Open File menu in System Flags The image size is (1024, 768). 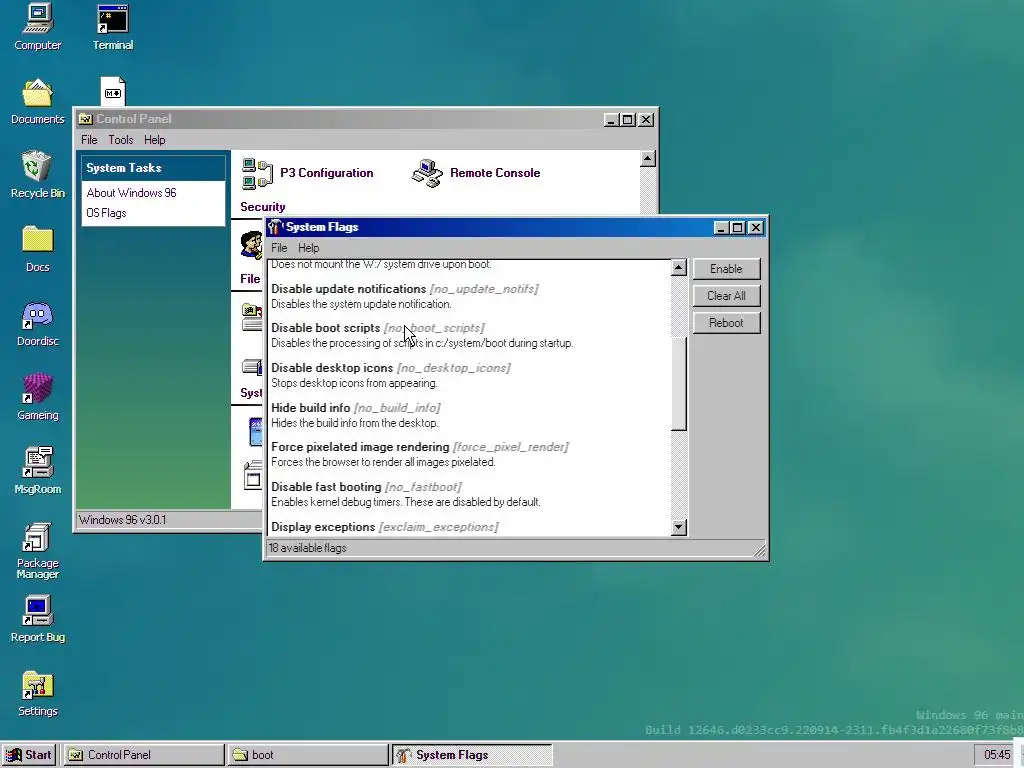pos(279,248)
